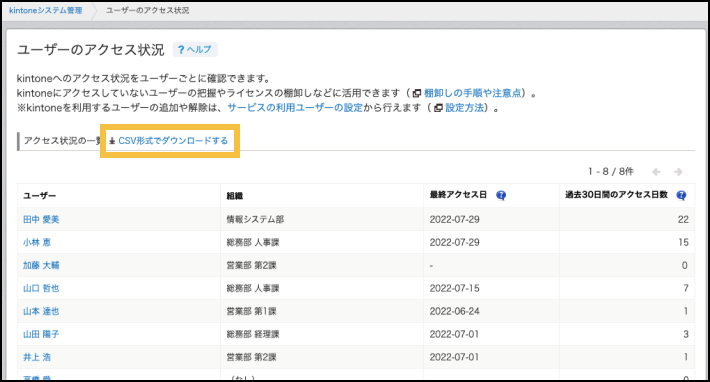Click external-link icon before 棚卸しの手順
This screenshot has width=710, height=382.
click(417, 94)
